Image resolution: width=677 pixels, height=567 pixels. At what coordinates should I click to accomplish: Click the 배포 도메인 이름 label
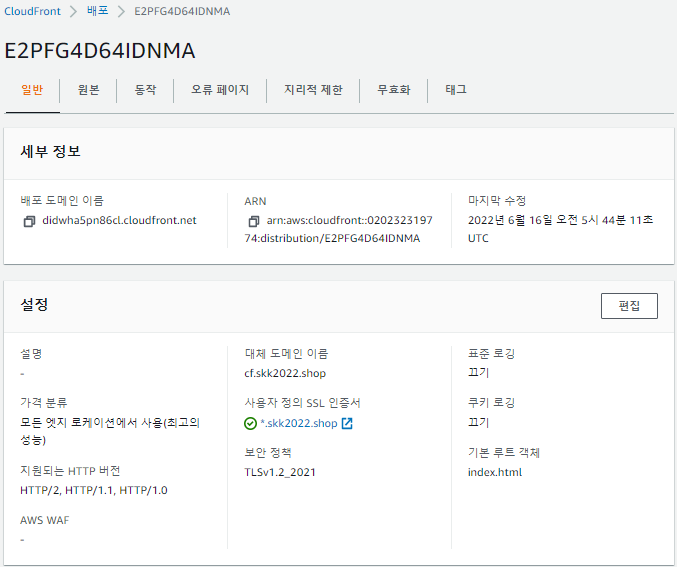click(x=62, y=201)
